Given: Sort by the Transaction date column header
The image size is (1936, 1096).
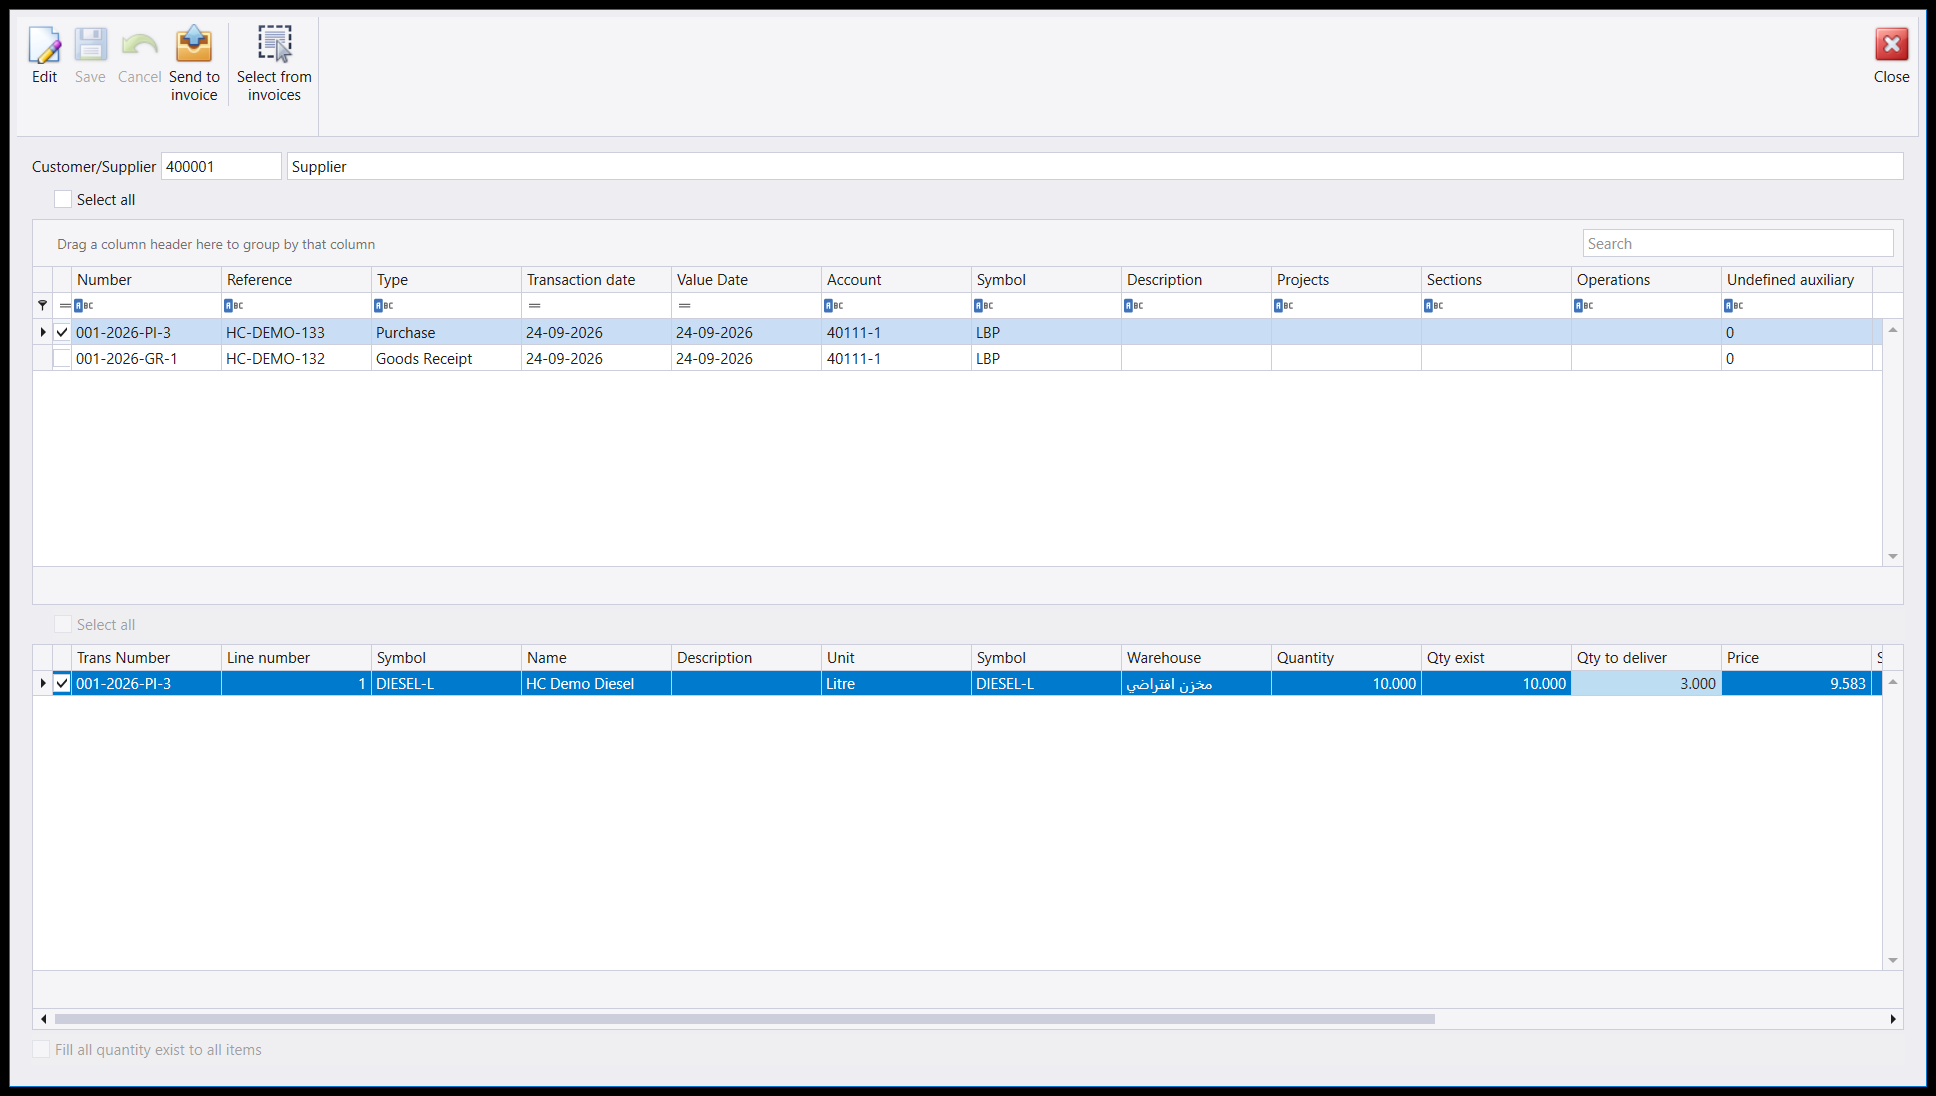Looking at the screenshot, I should [596, 280].
